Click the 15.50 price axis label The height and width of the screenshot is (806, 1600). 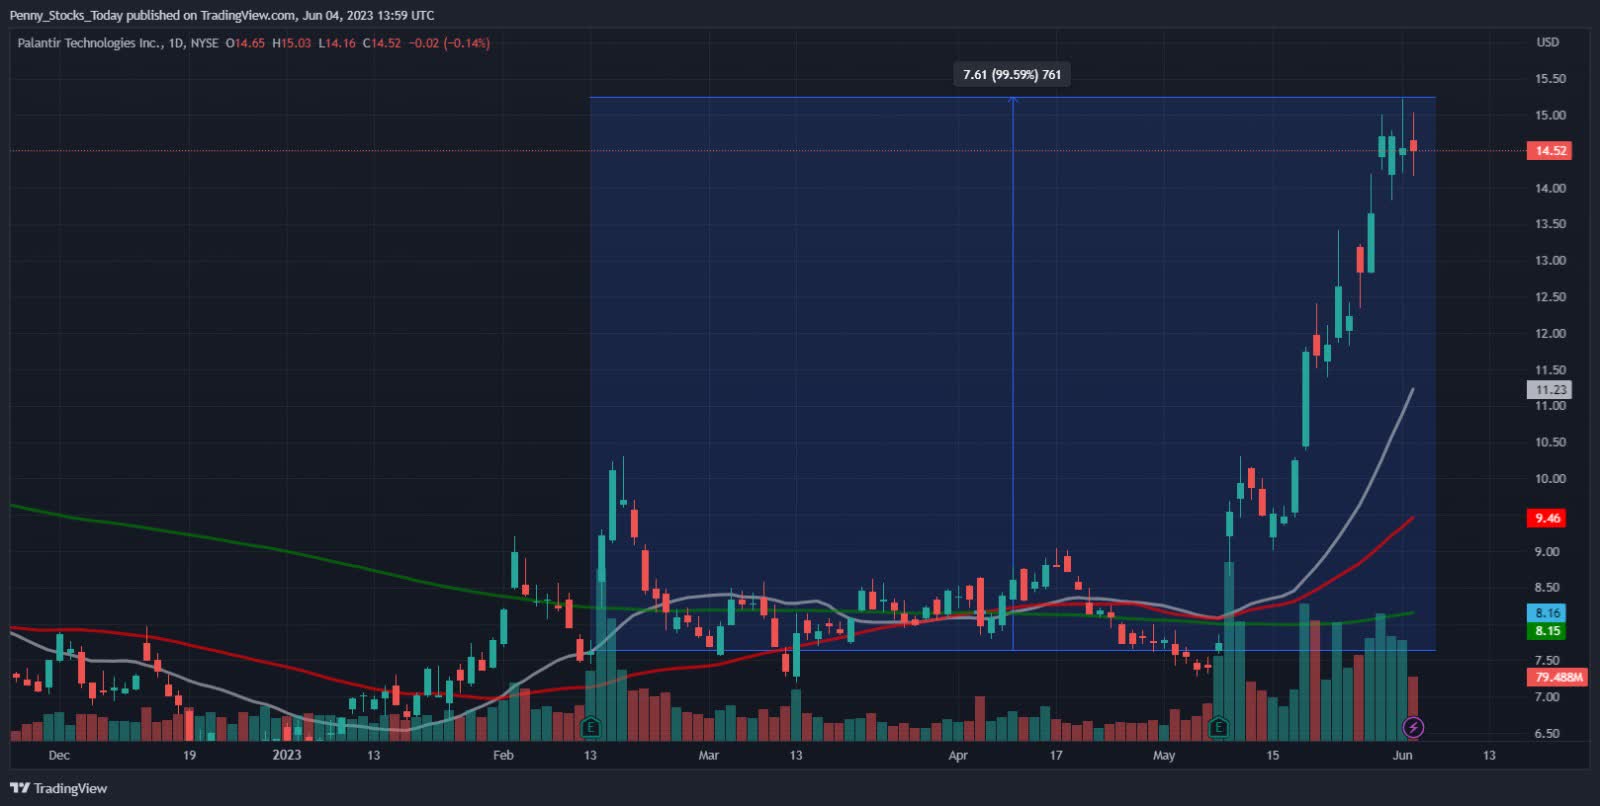pyautogui.click(x=1550, y=79)
